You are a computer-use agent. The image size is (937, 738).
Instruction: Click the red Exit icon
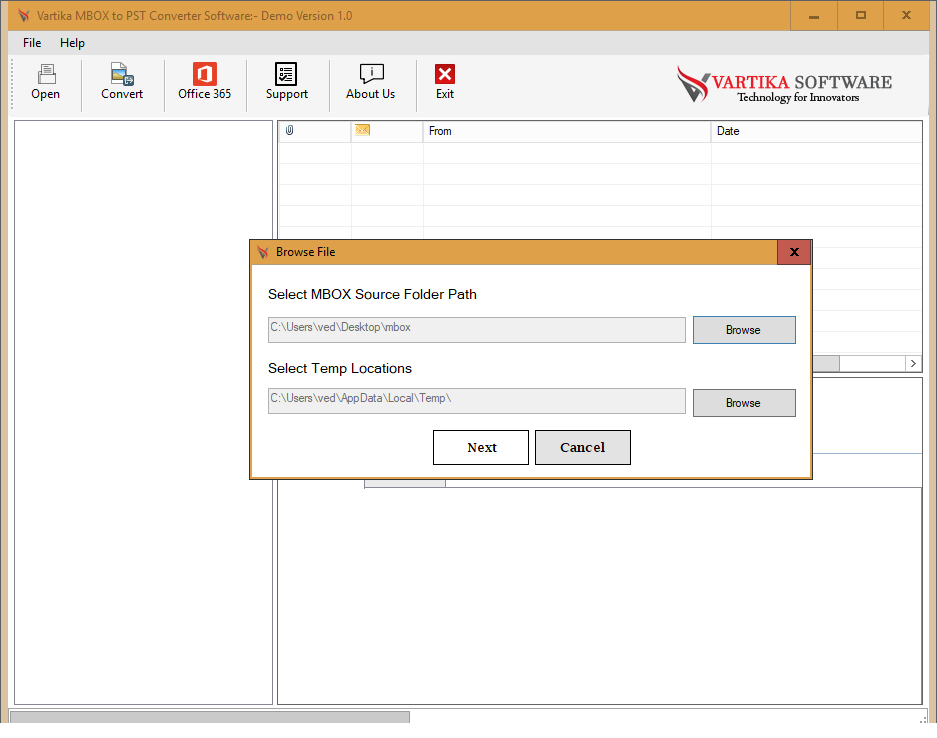(445, 82)
